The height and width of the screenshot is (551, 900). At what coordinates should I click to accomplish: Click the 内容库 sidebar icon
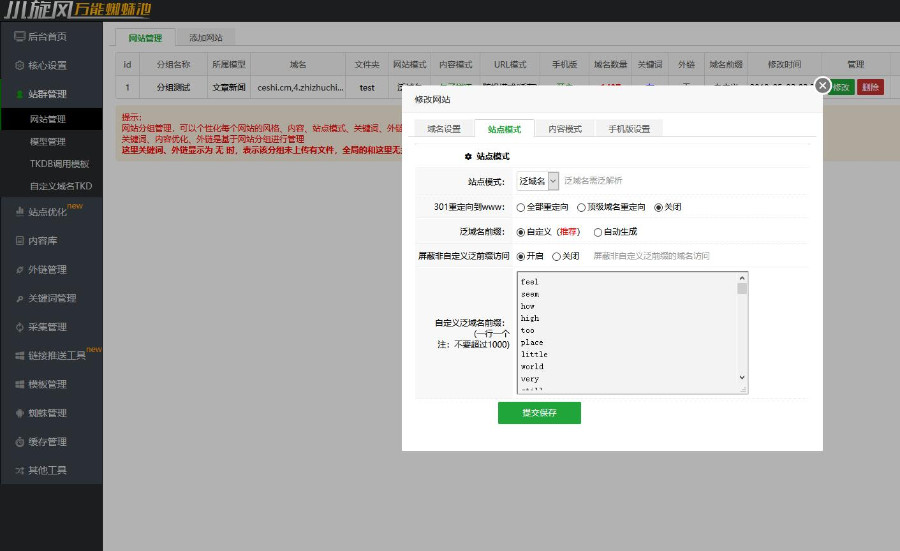(x=19, y=241)
